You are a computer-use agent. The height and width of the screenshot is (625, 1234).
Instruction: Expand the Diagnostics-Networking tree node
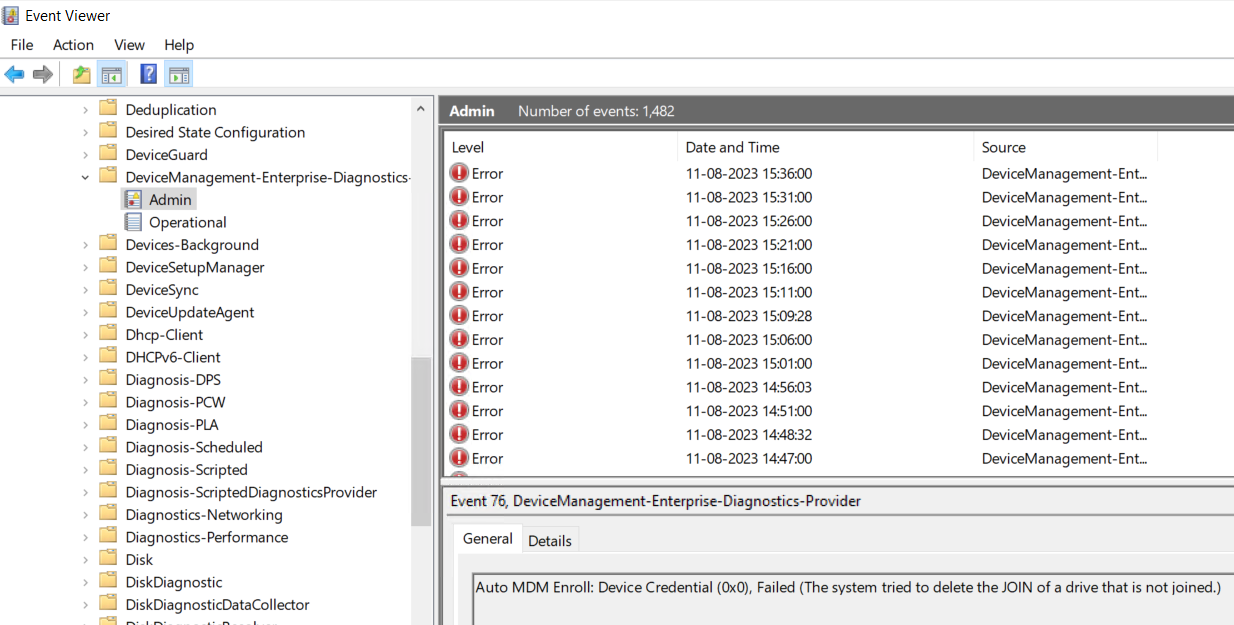pyautogui.click(x=85, y=515)
